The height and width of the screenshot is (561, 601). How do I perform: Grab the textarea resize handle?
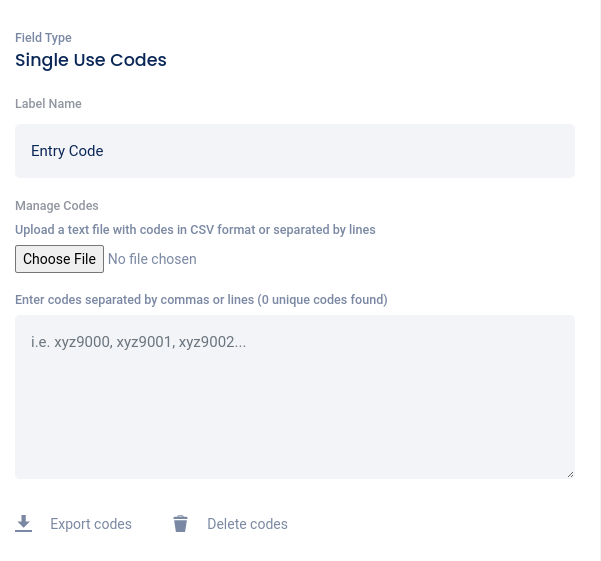569,473
